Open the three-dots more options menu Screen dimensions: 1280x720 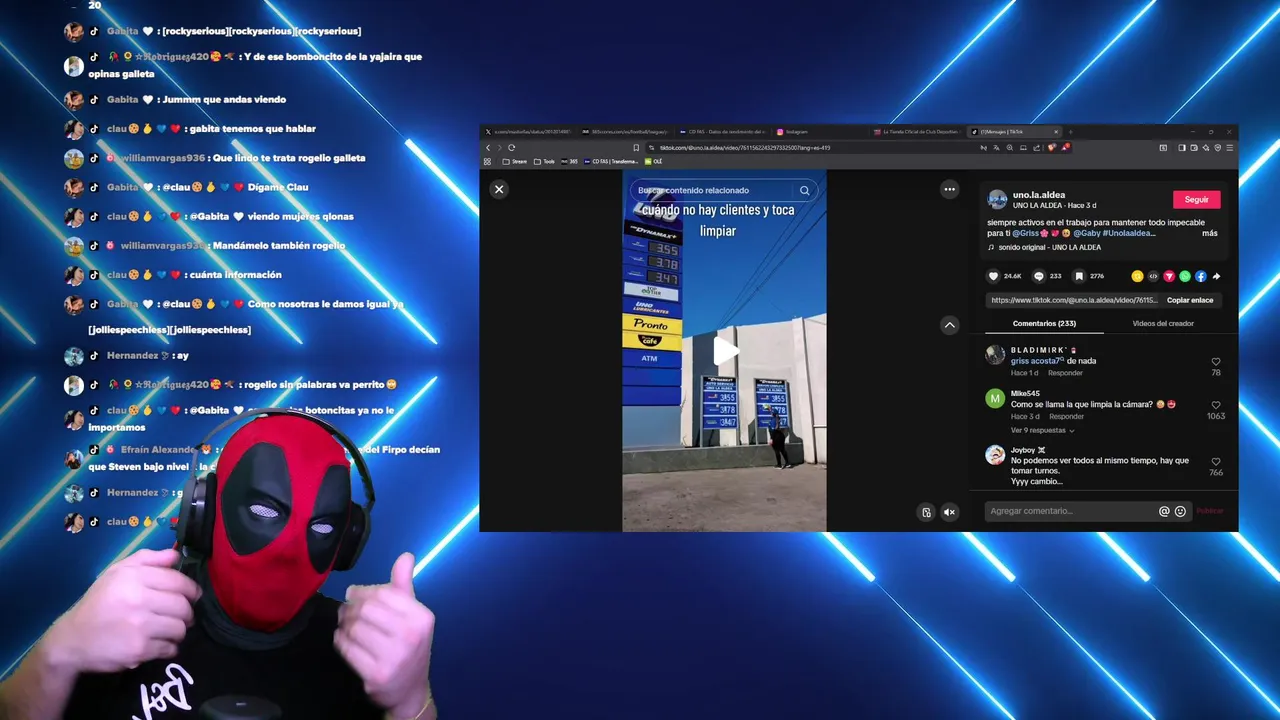pos(950,189)
